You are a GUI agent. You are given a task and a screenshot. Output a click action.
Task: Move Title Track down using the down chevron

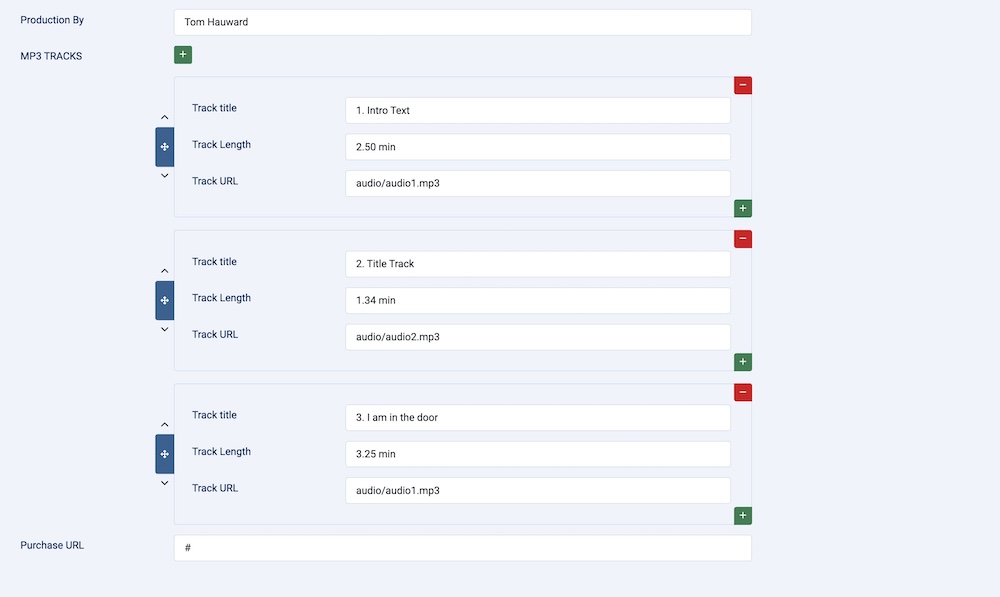tap(165, 329)
